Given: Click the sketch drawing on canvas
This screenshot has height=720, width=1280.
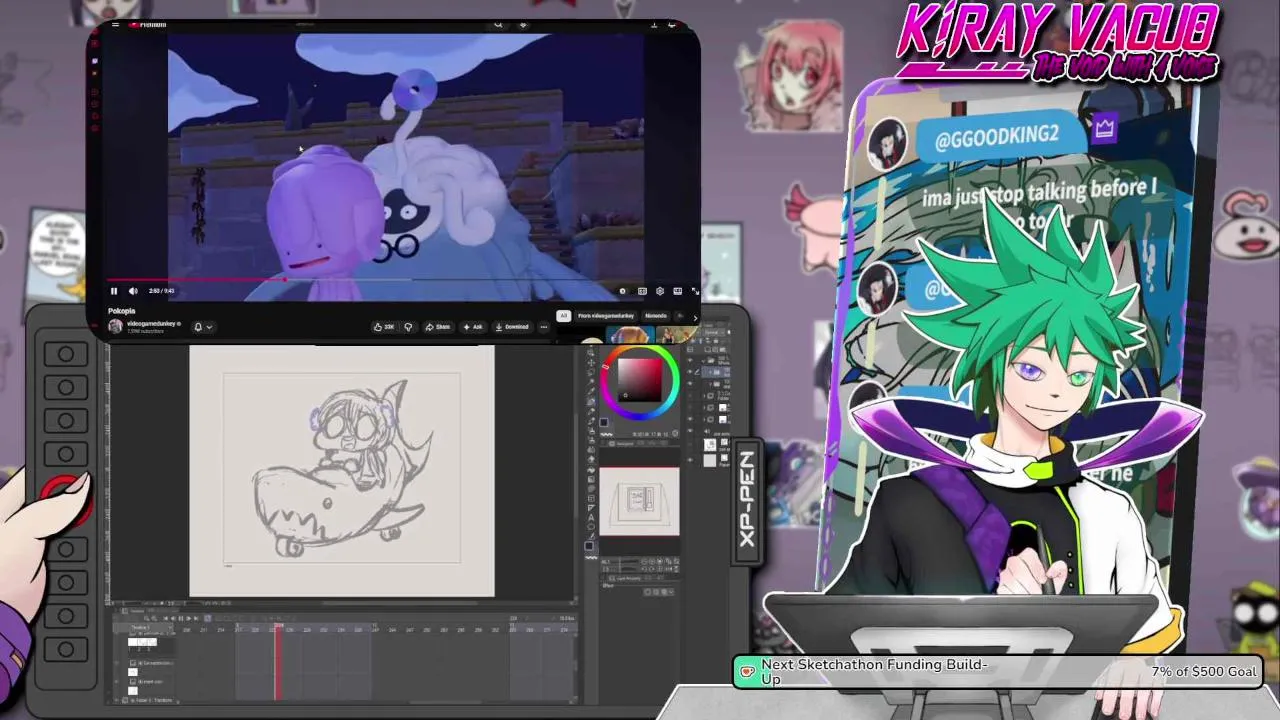Looking at the screenshot, I should tap(343, 472).
